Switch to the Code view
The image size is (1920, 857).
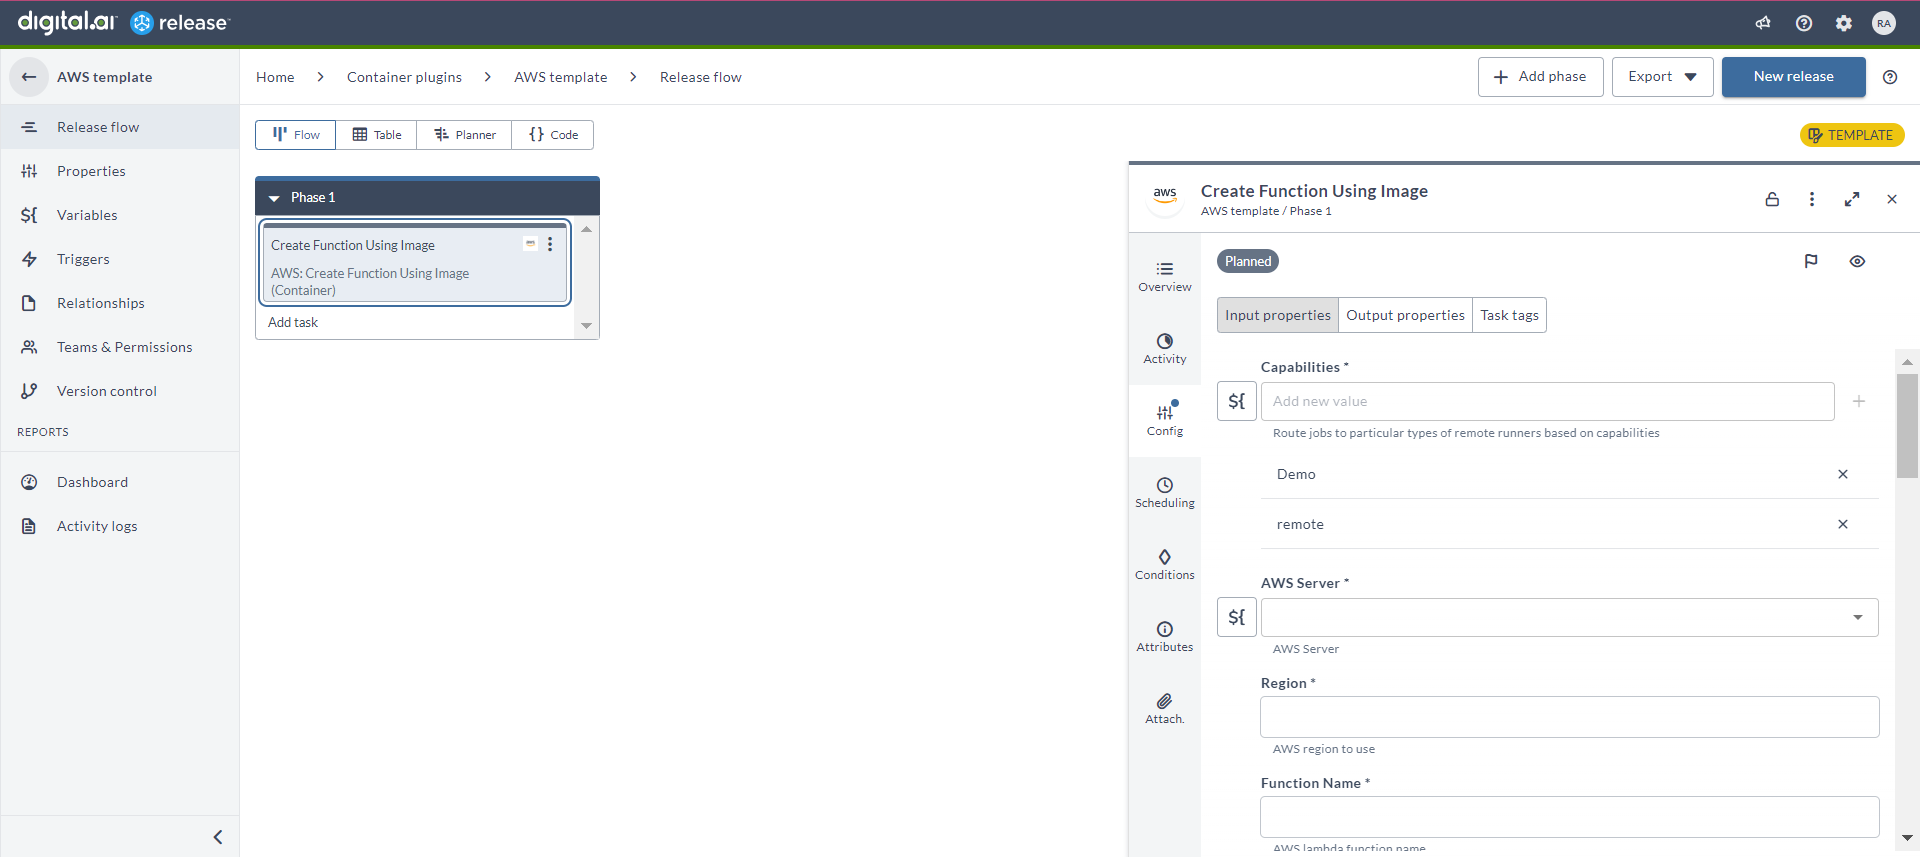[553, 135]
